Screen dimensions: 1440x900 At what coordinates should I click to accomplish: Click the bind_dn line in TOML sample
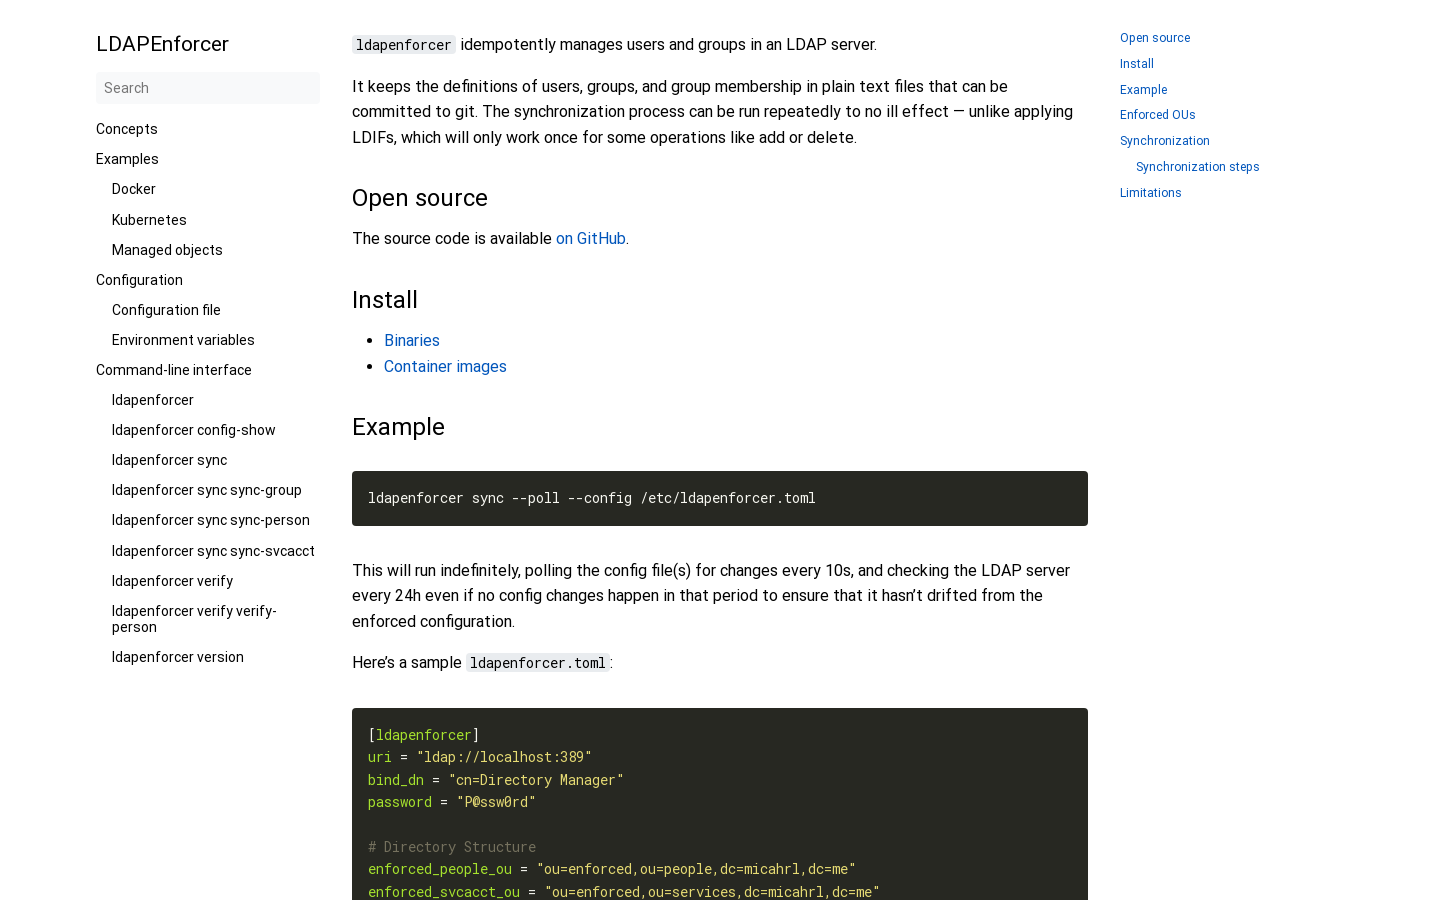(496, 780)
